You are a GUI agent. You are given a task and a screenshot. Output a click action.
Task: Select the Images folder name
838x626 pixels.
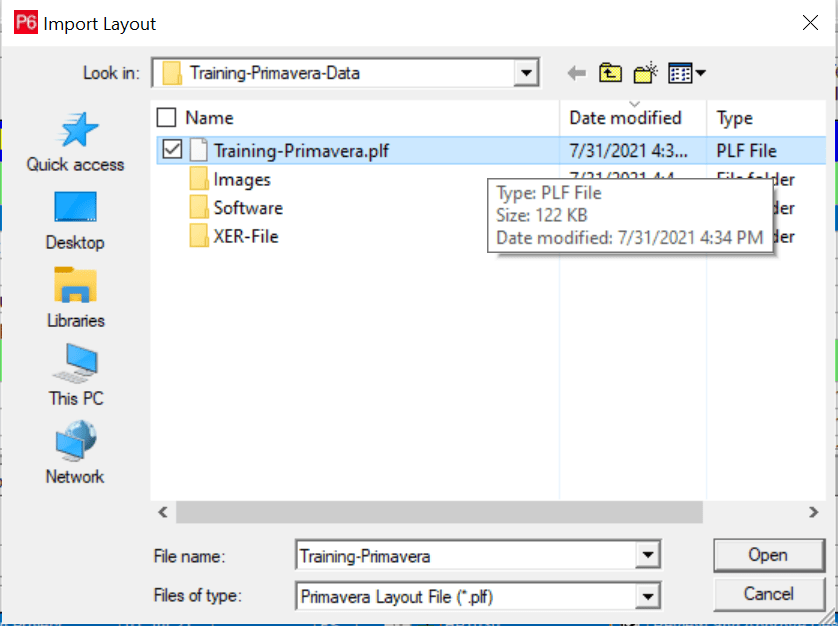pos(242,180)
